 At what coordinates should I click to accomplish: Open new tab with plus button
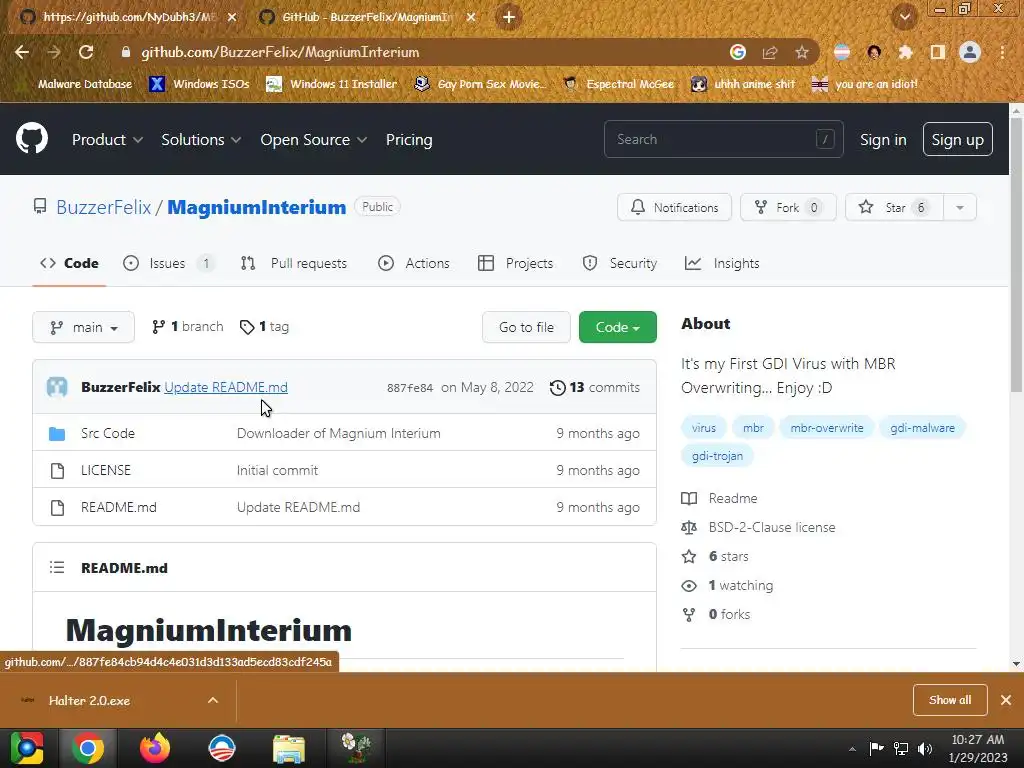(x=509, y=17)
